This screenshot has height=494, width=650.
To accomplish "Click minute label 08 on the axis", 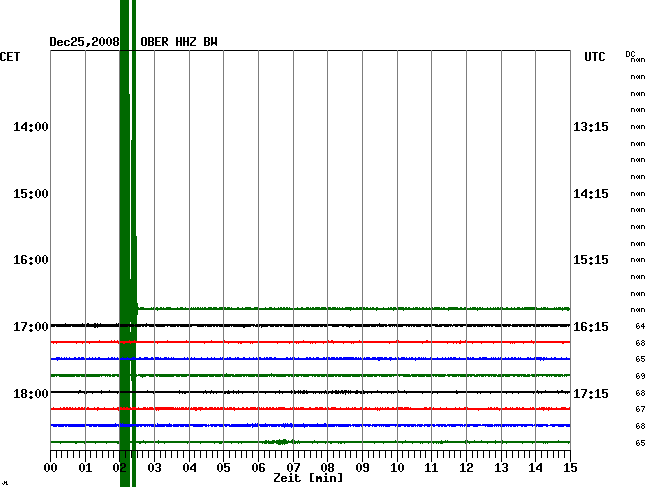I will click(327, 467).
